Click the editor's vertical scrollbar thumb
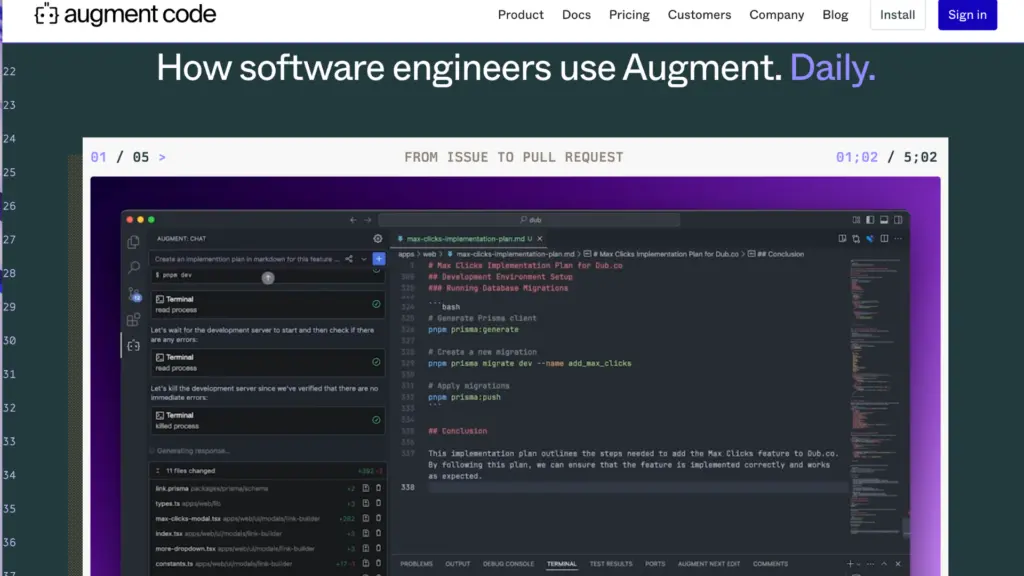 [906, 526]
